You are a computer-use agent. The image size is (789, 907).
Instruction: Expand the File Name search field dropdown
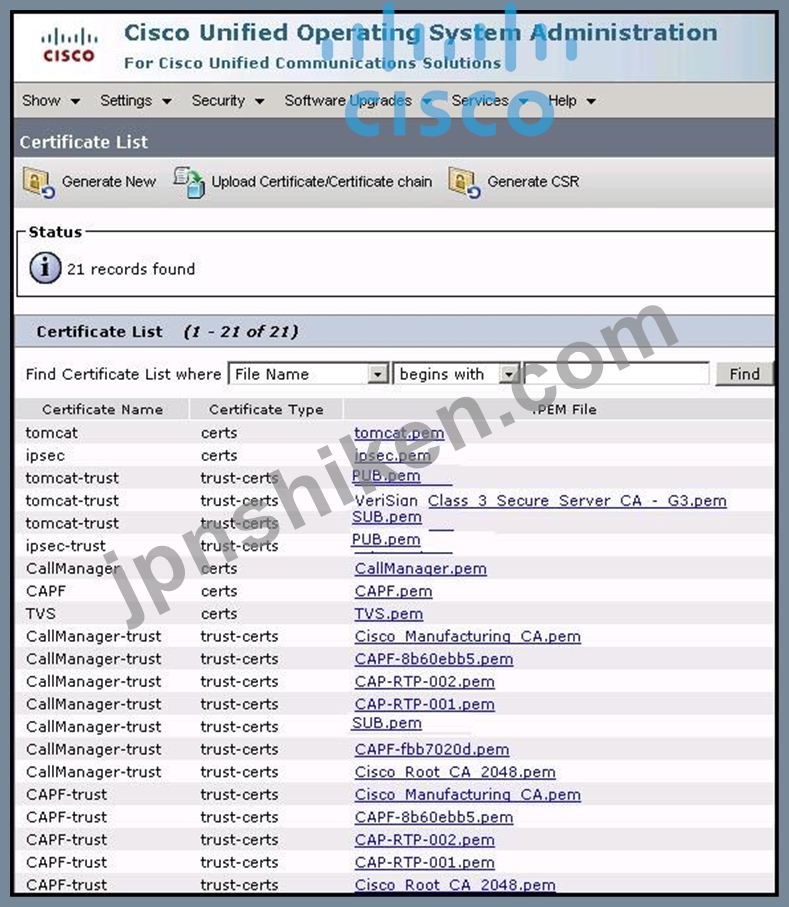[377, 374]
